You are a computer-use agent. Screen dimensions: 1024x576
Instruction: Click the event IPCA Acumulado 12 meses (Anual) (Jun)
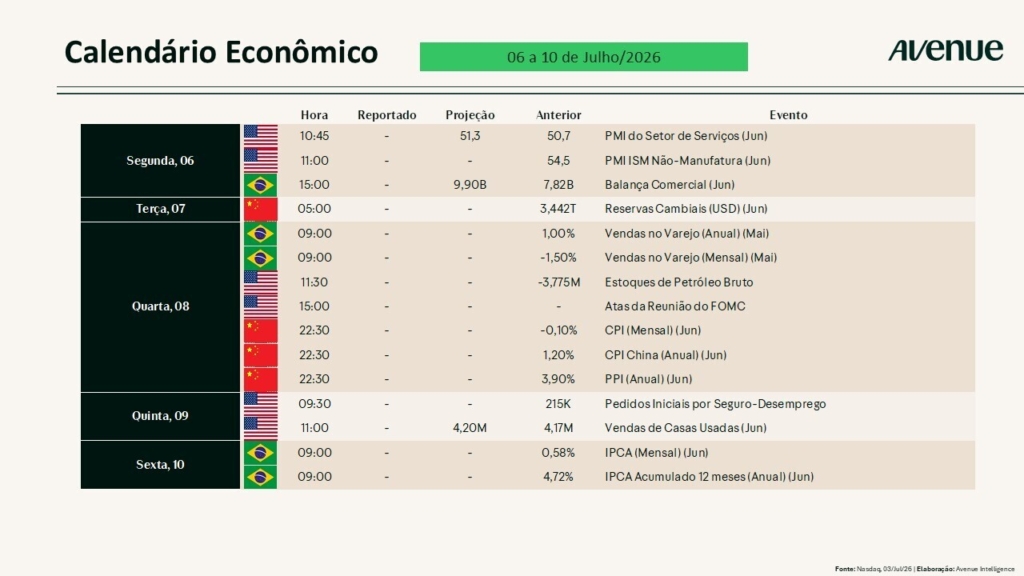(x=709, y=477)
